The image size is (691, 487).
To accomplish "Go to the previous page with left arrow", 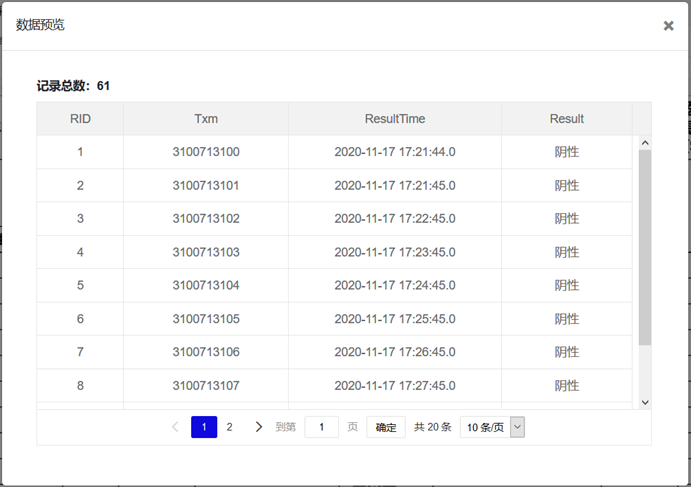I will click(x=175, y=427).
